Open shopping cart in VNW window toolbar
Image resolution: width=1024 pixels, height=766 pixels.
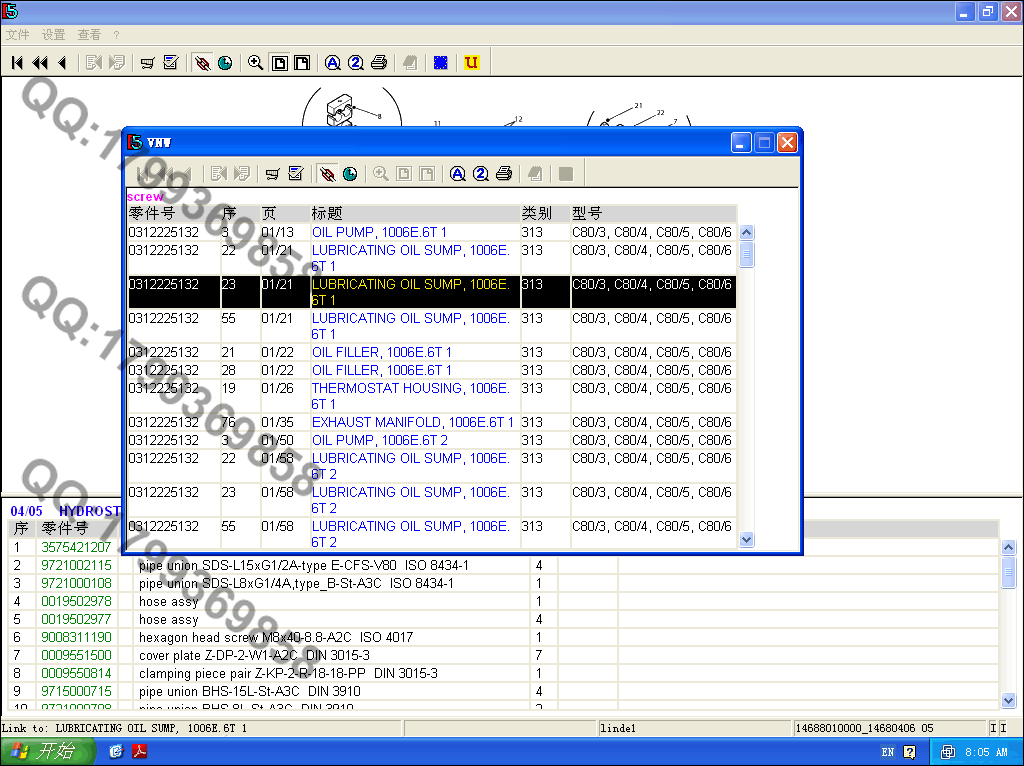tap(272, 174)
